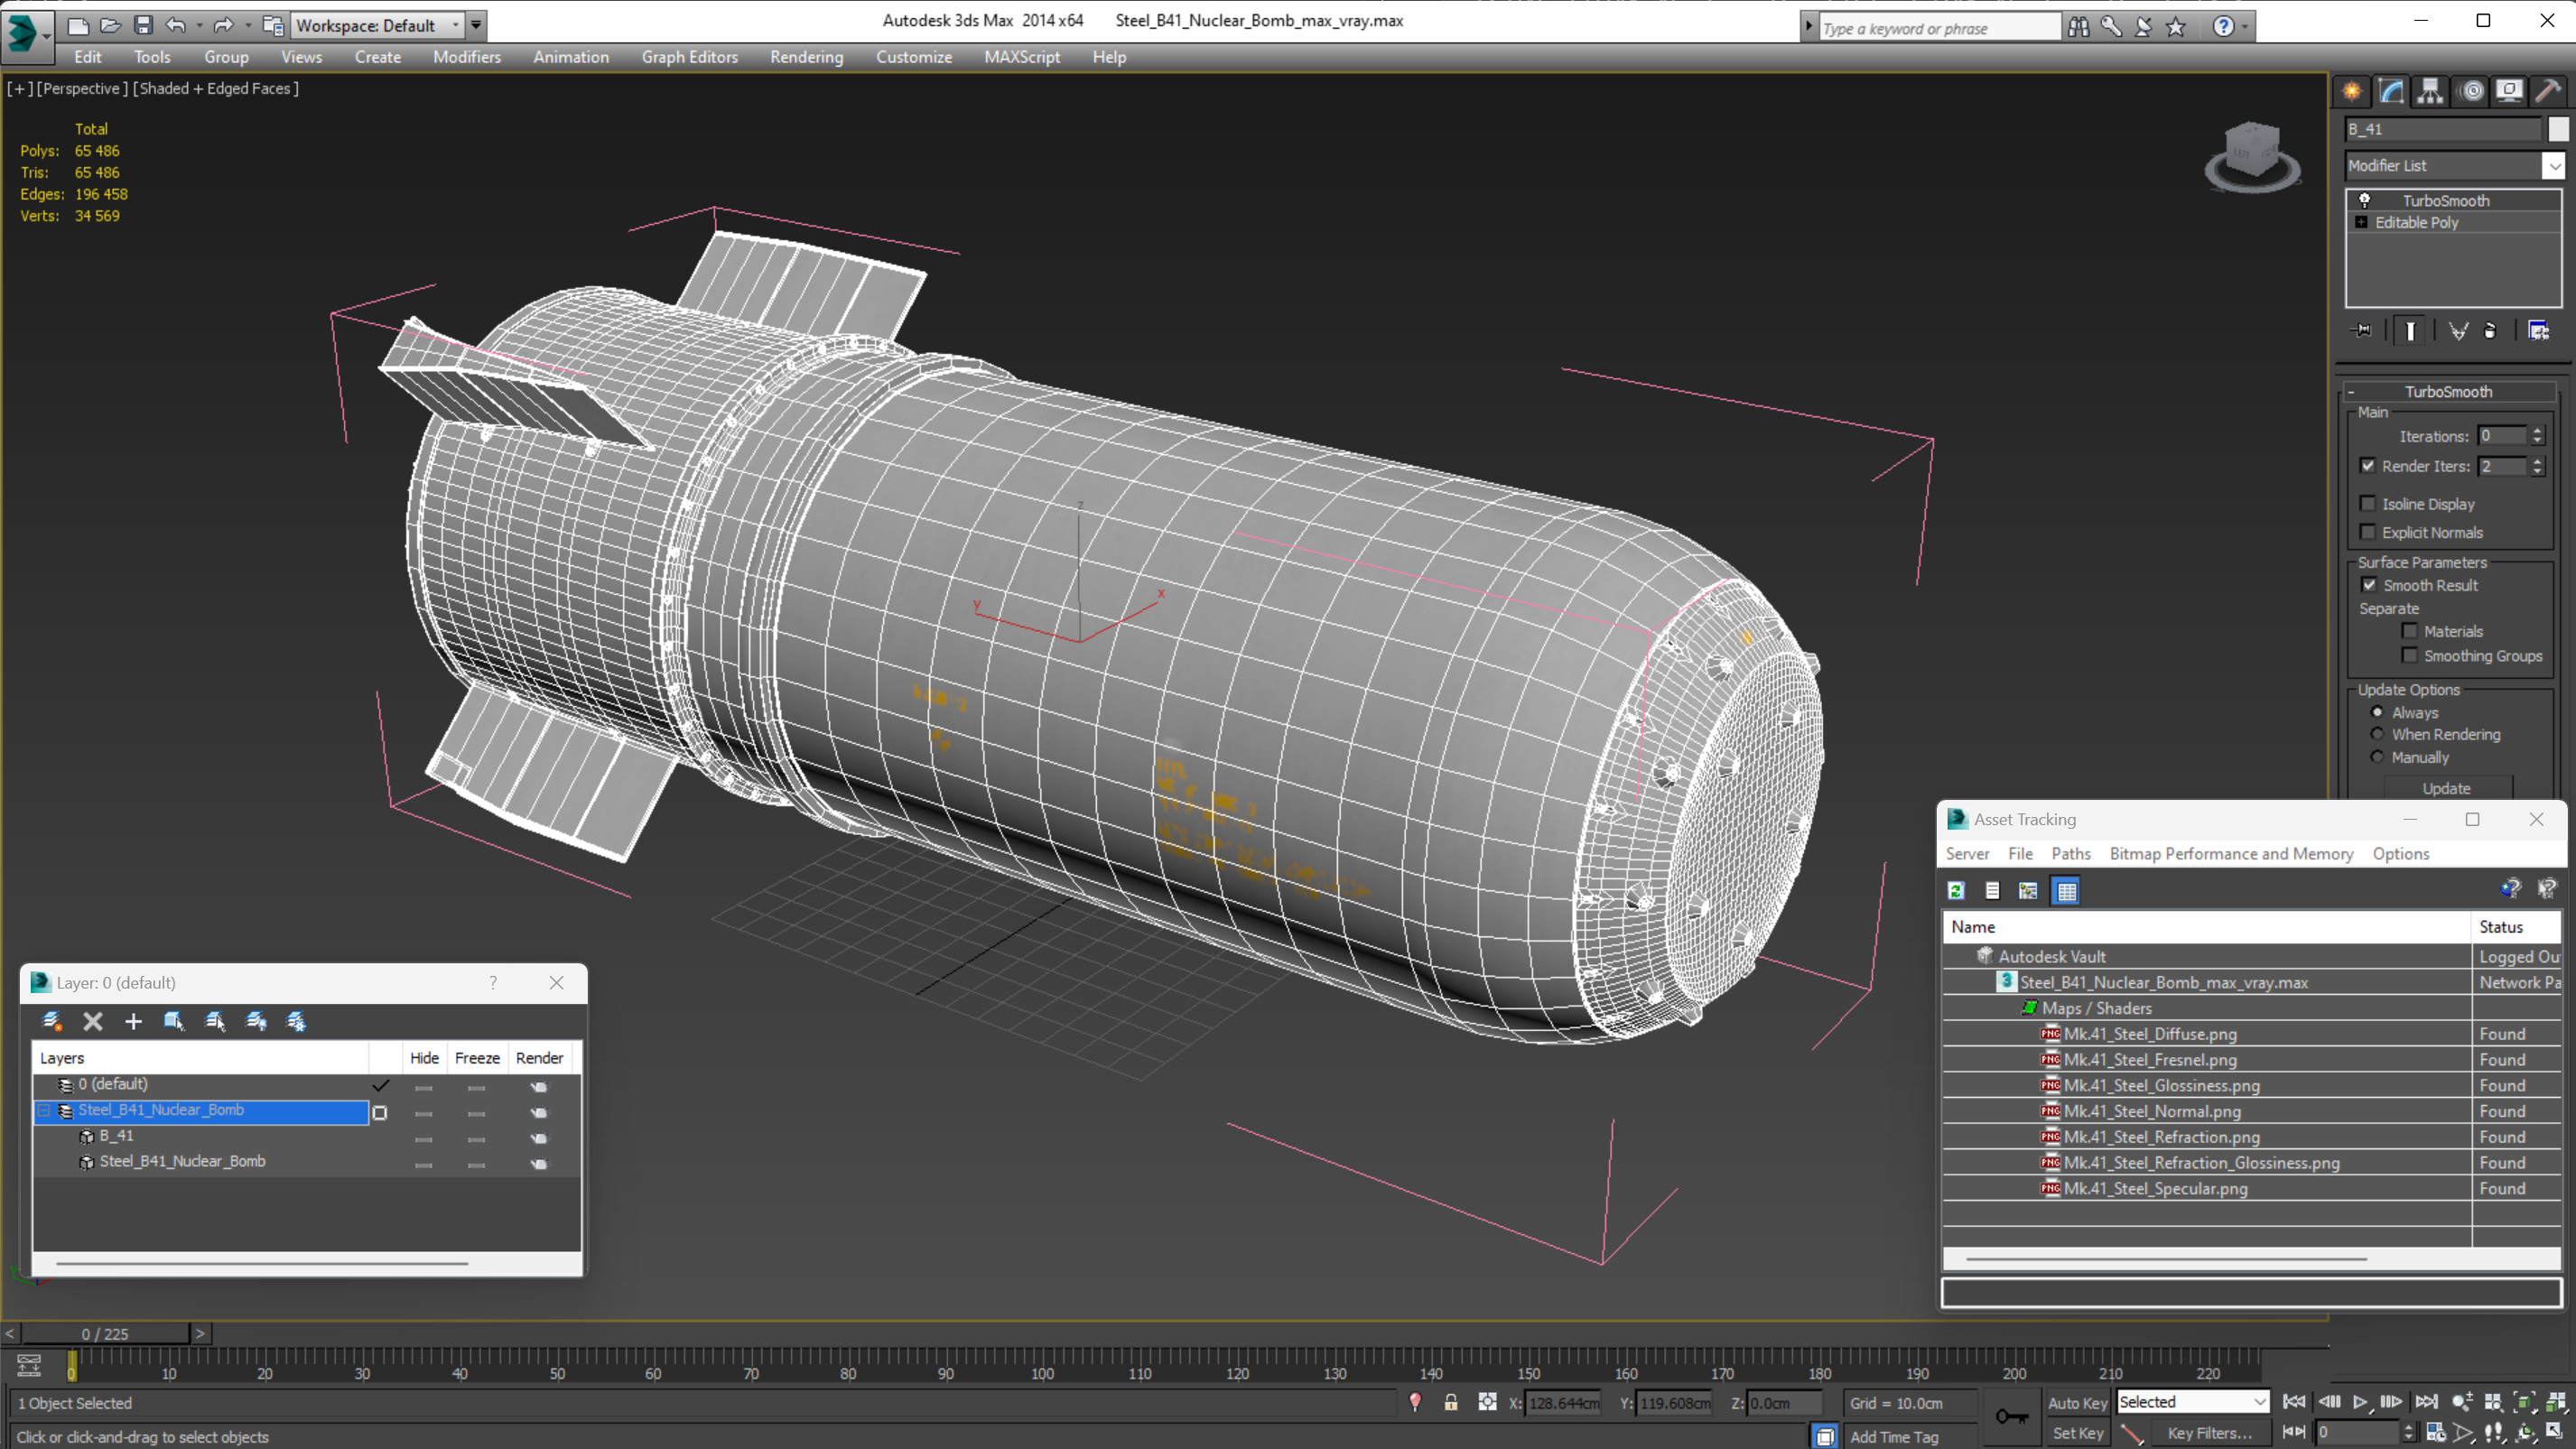Screen dimensions: 2576x1449
Task: Click Iterations spinner arrows
Action: 2537,435
